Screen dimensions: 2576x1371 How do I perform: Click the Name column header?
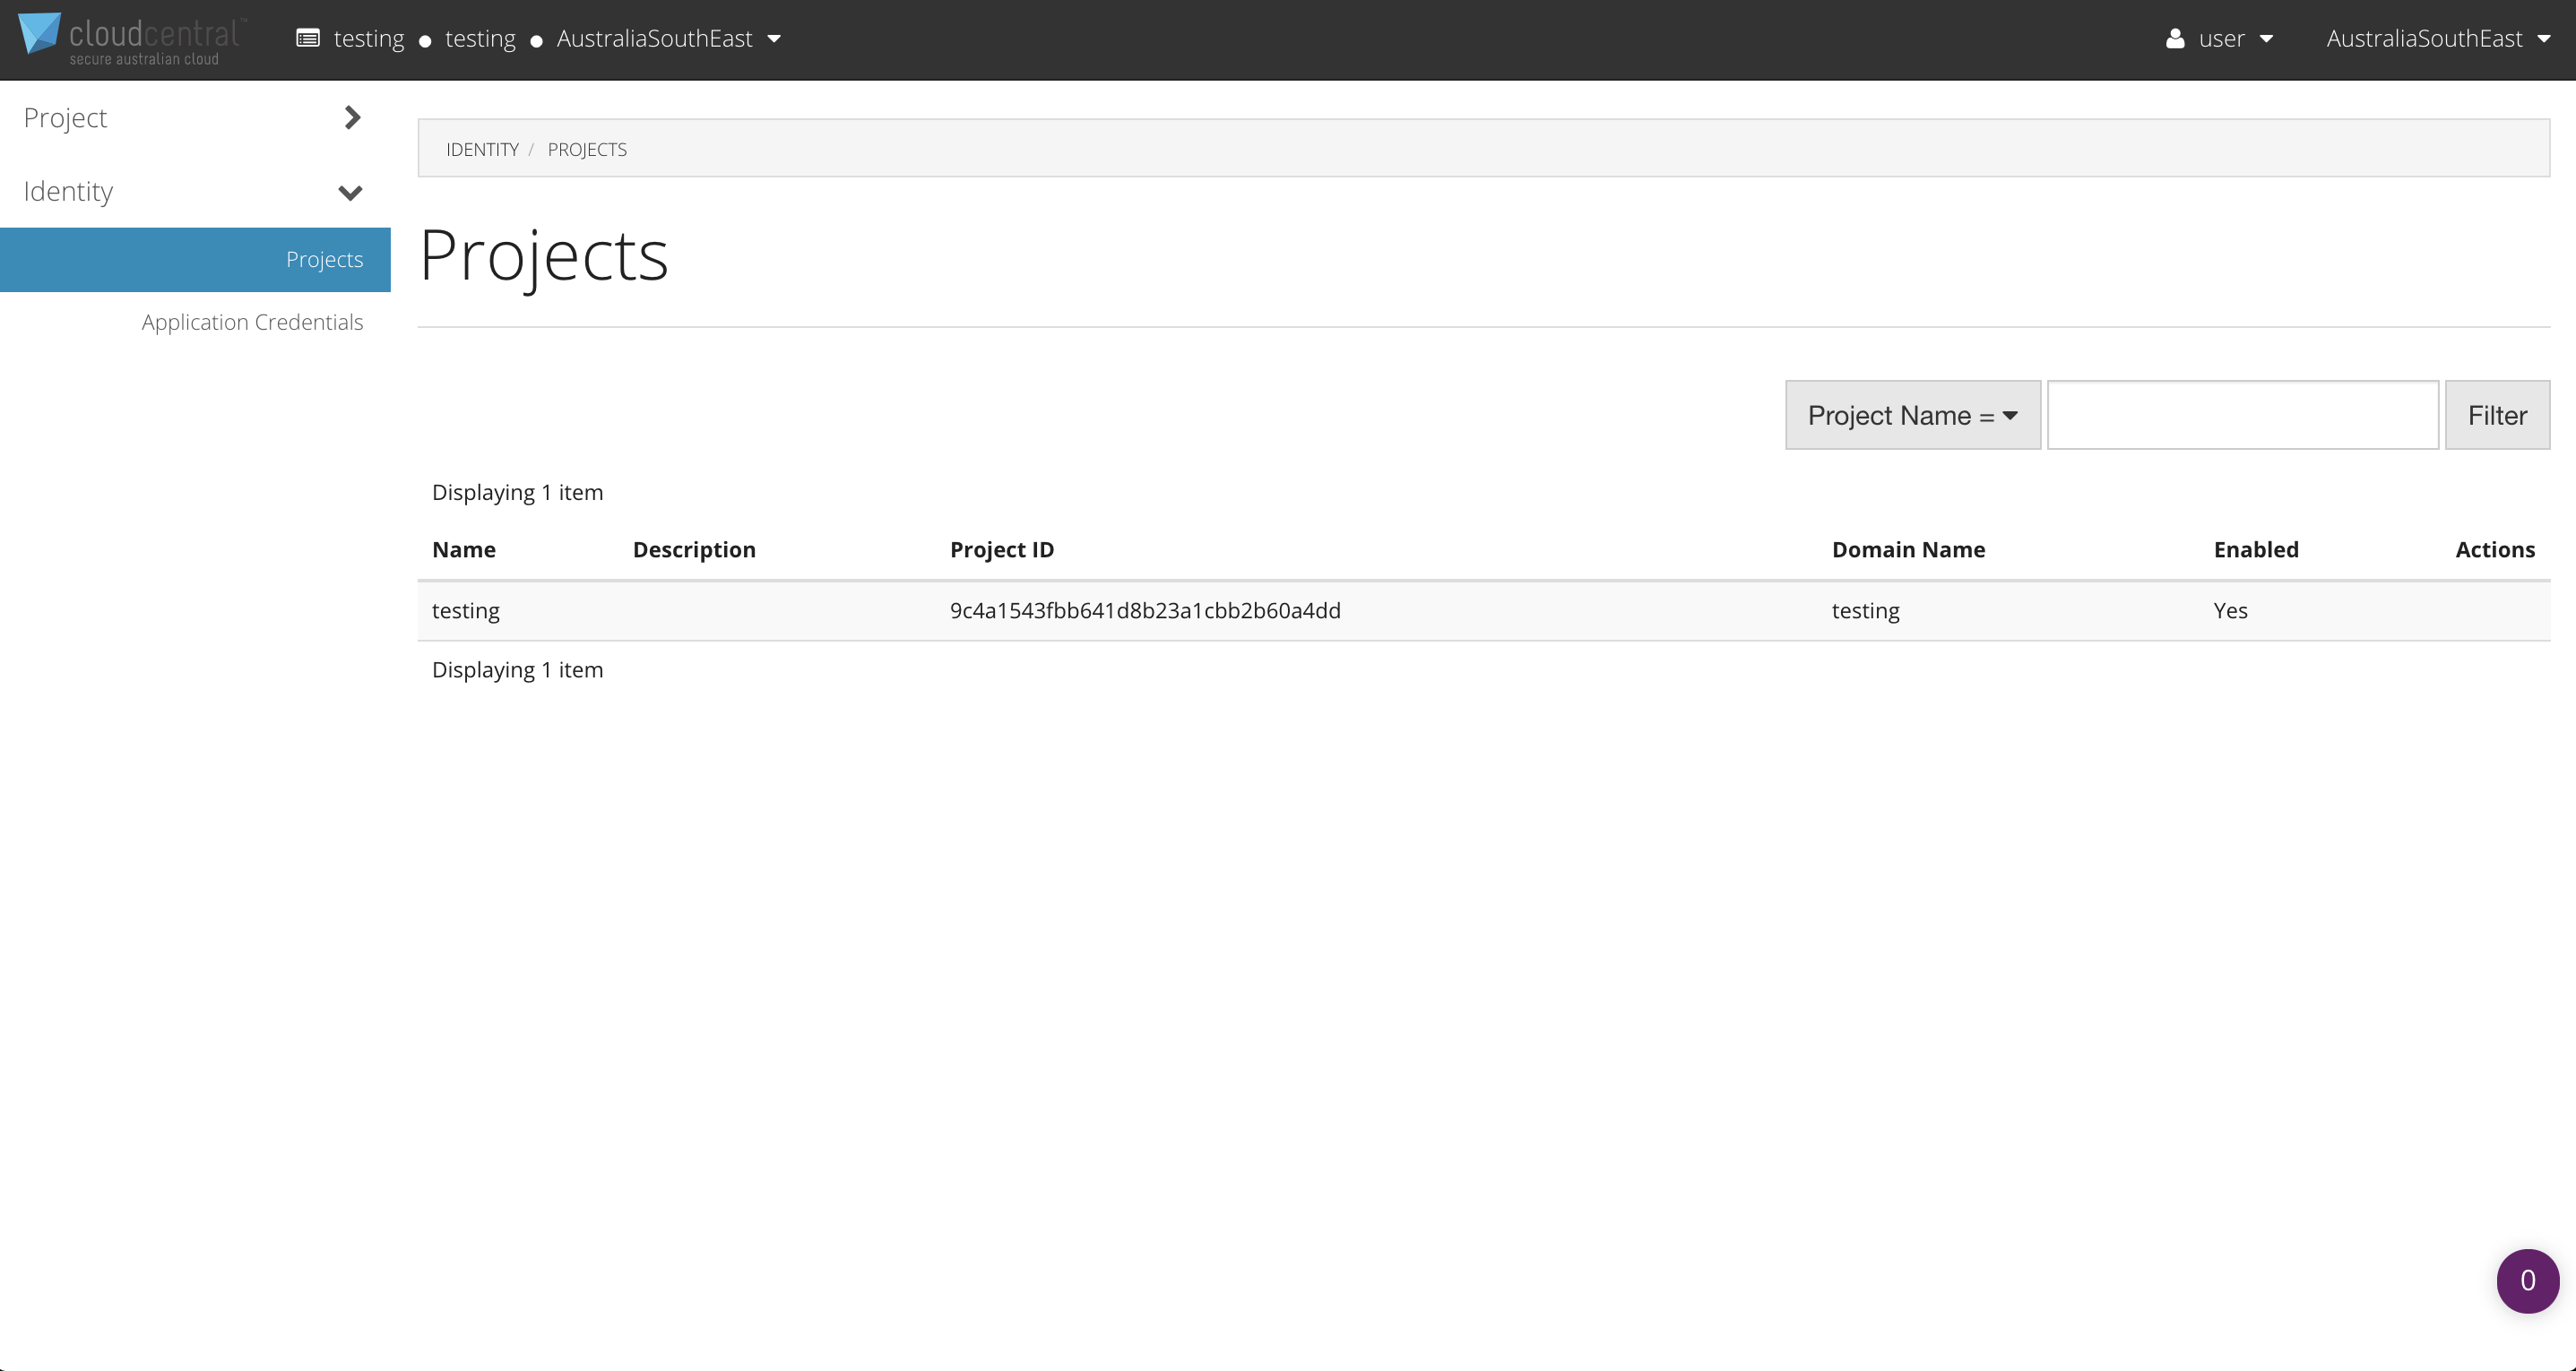pyautogui.click(x=464, y=549)
